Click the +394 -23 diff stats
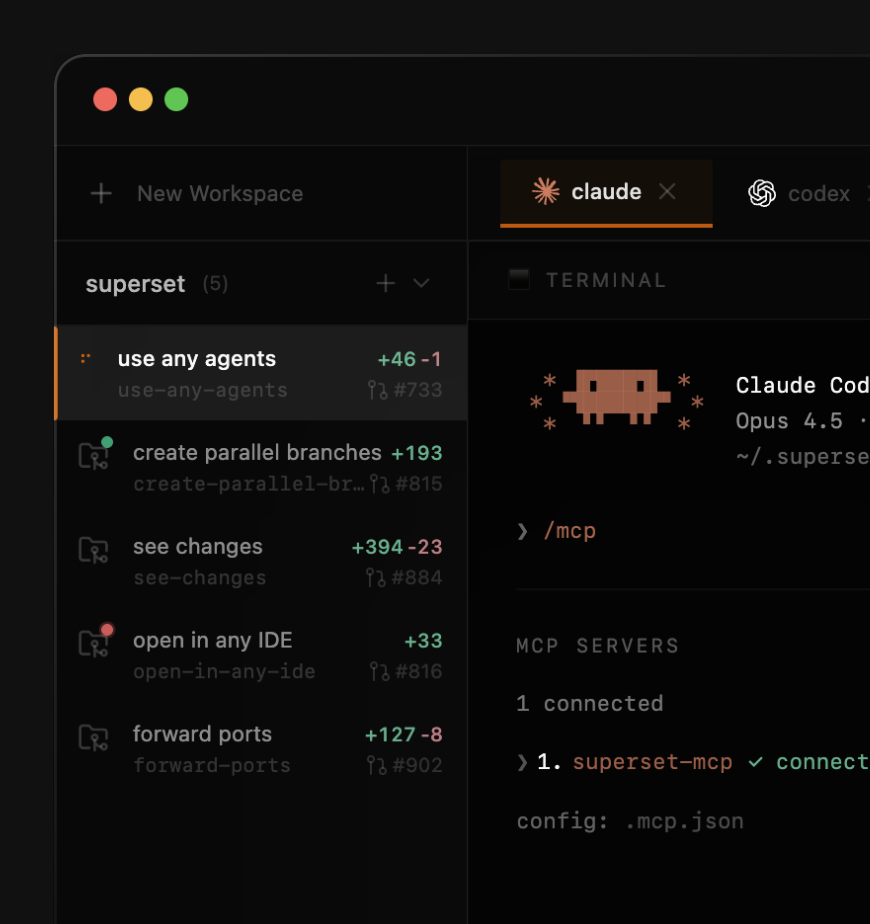Viewport: 870px width, 924px height. pyautogui.click(x=397, y=547)
